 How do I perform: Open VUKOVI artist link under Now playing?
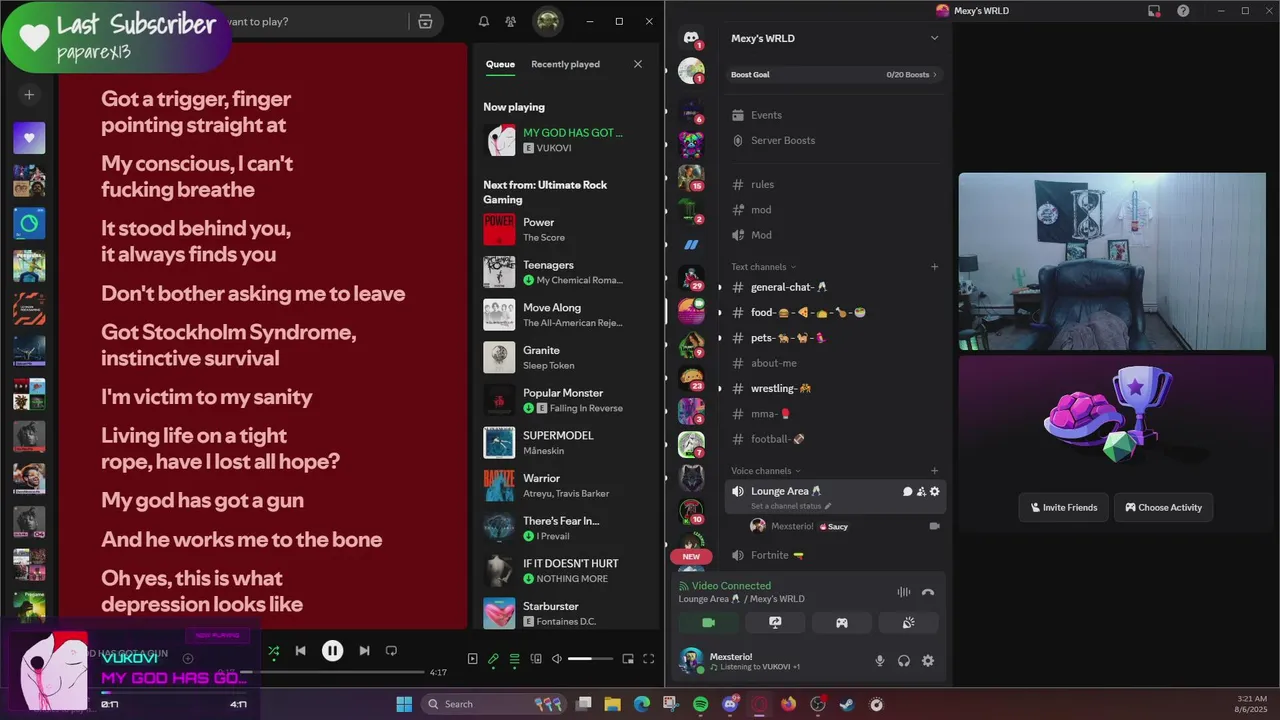pos(554,148)
